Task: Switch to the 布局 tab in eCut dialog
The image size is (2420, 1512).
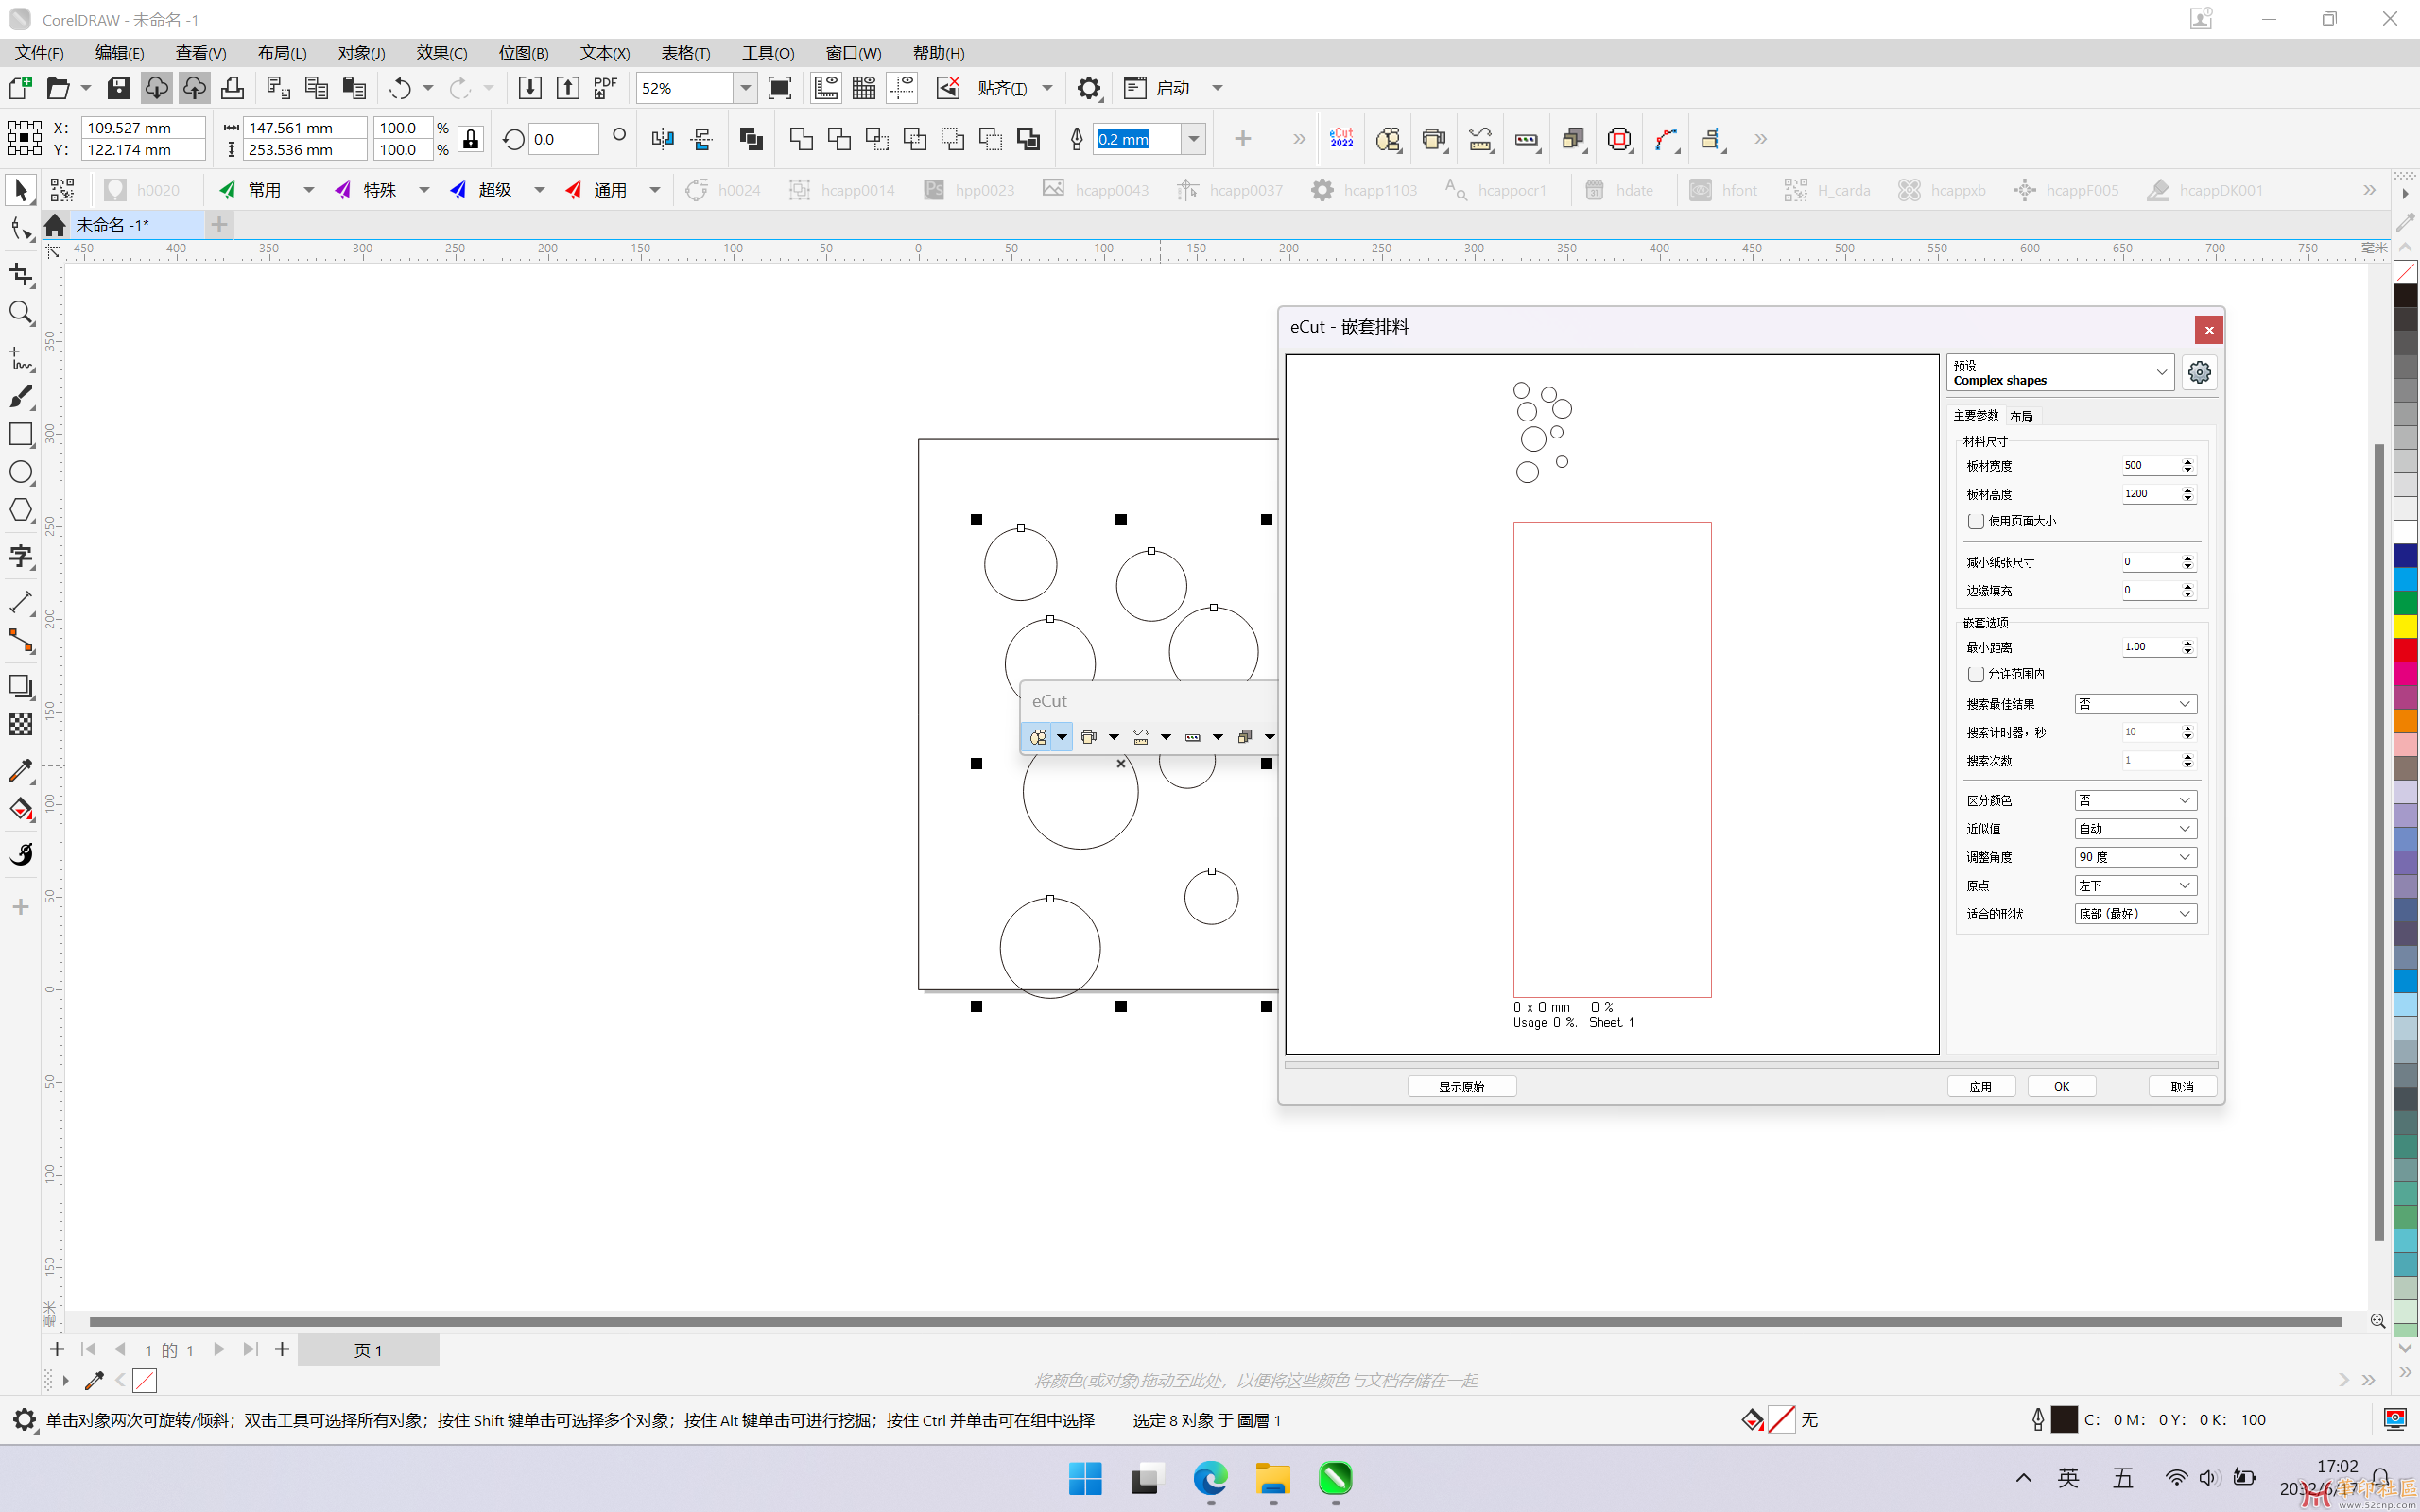Action: 2021,416
